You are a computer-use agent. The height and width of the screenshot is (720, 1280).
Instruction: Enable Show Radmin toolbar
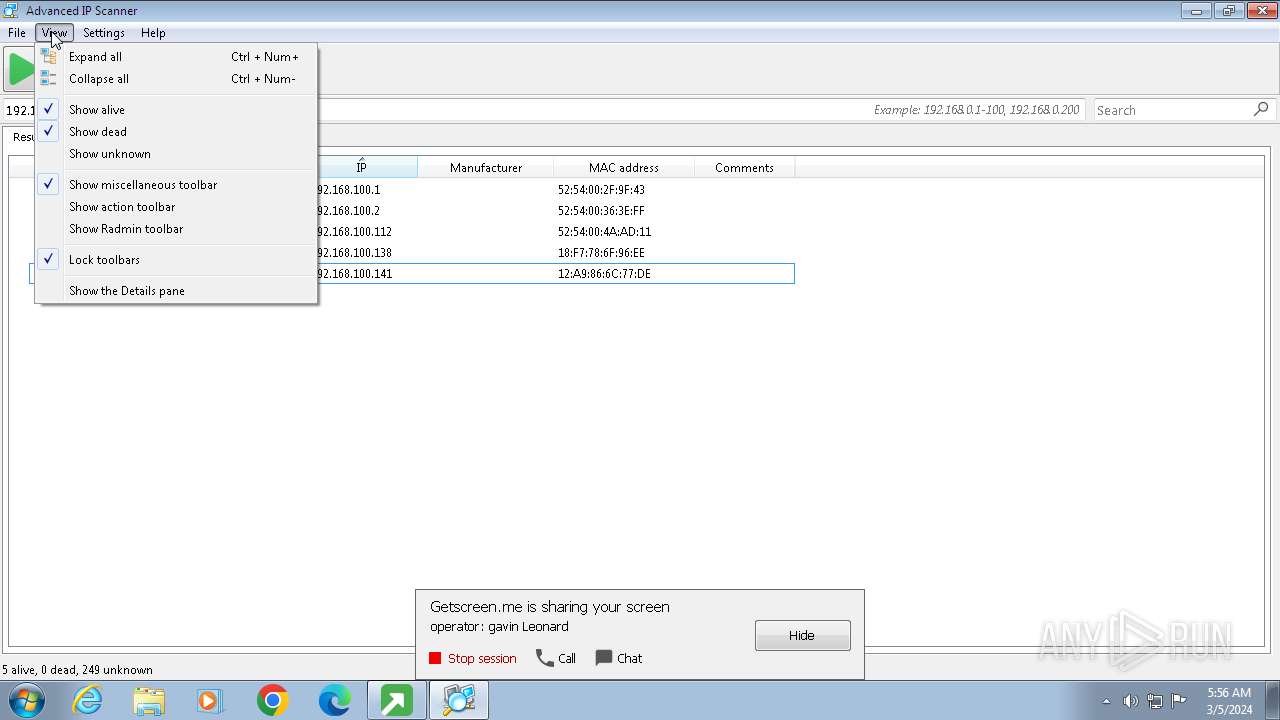pyautogui.click(x=176, y=229)
